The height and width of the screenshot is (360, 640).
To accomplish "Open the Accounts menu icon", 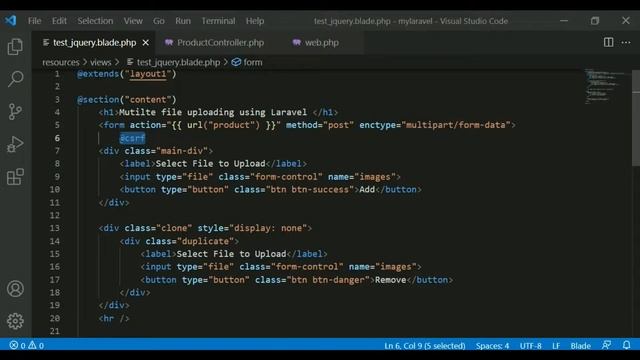I will (x=15, y=289).
